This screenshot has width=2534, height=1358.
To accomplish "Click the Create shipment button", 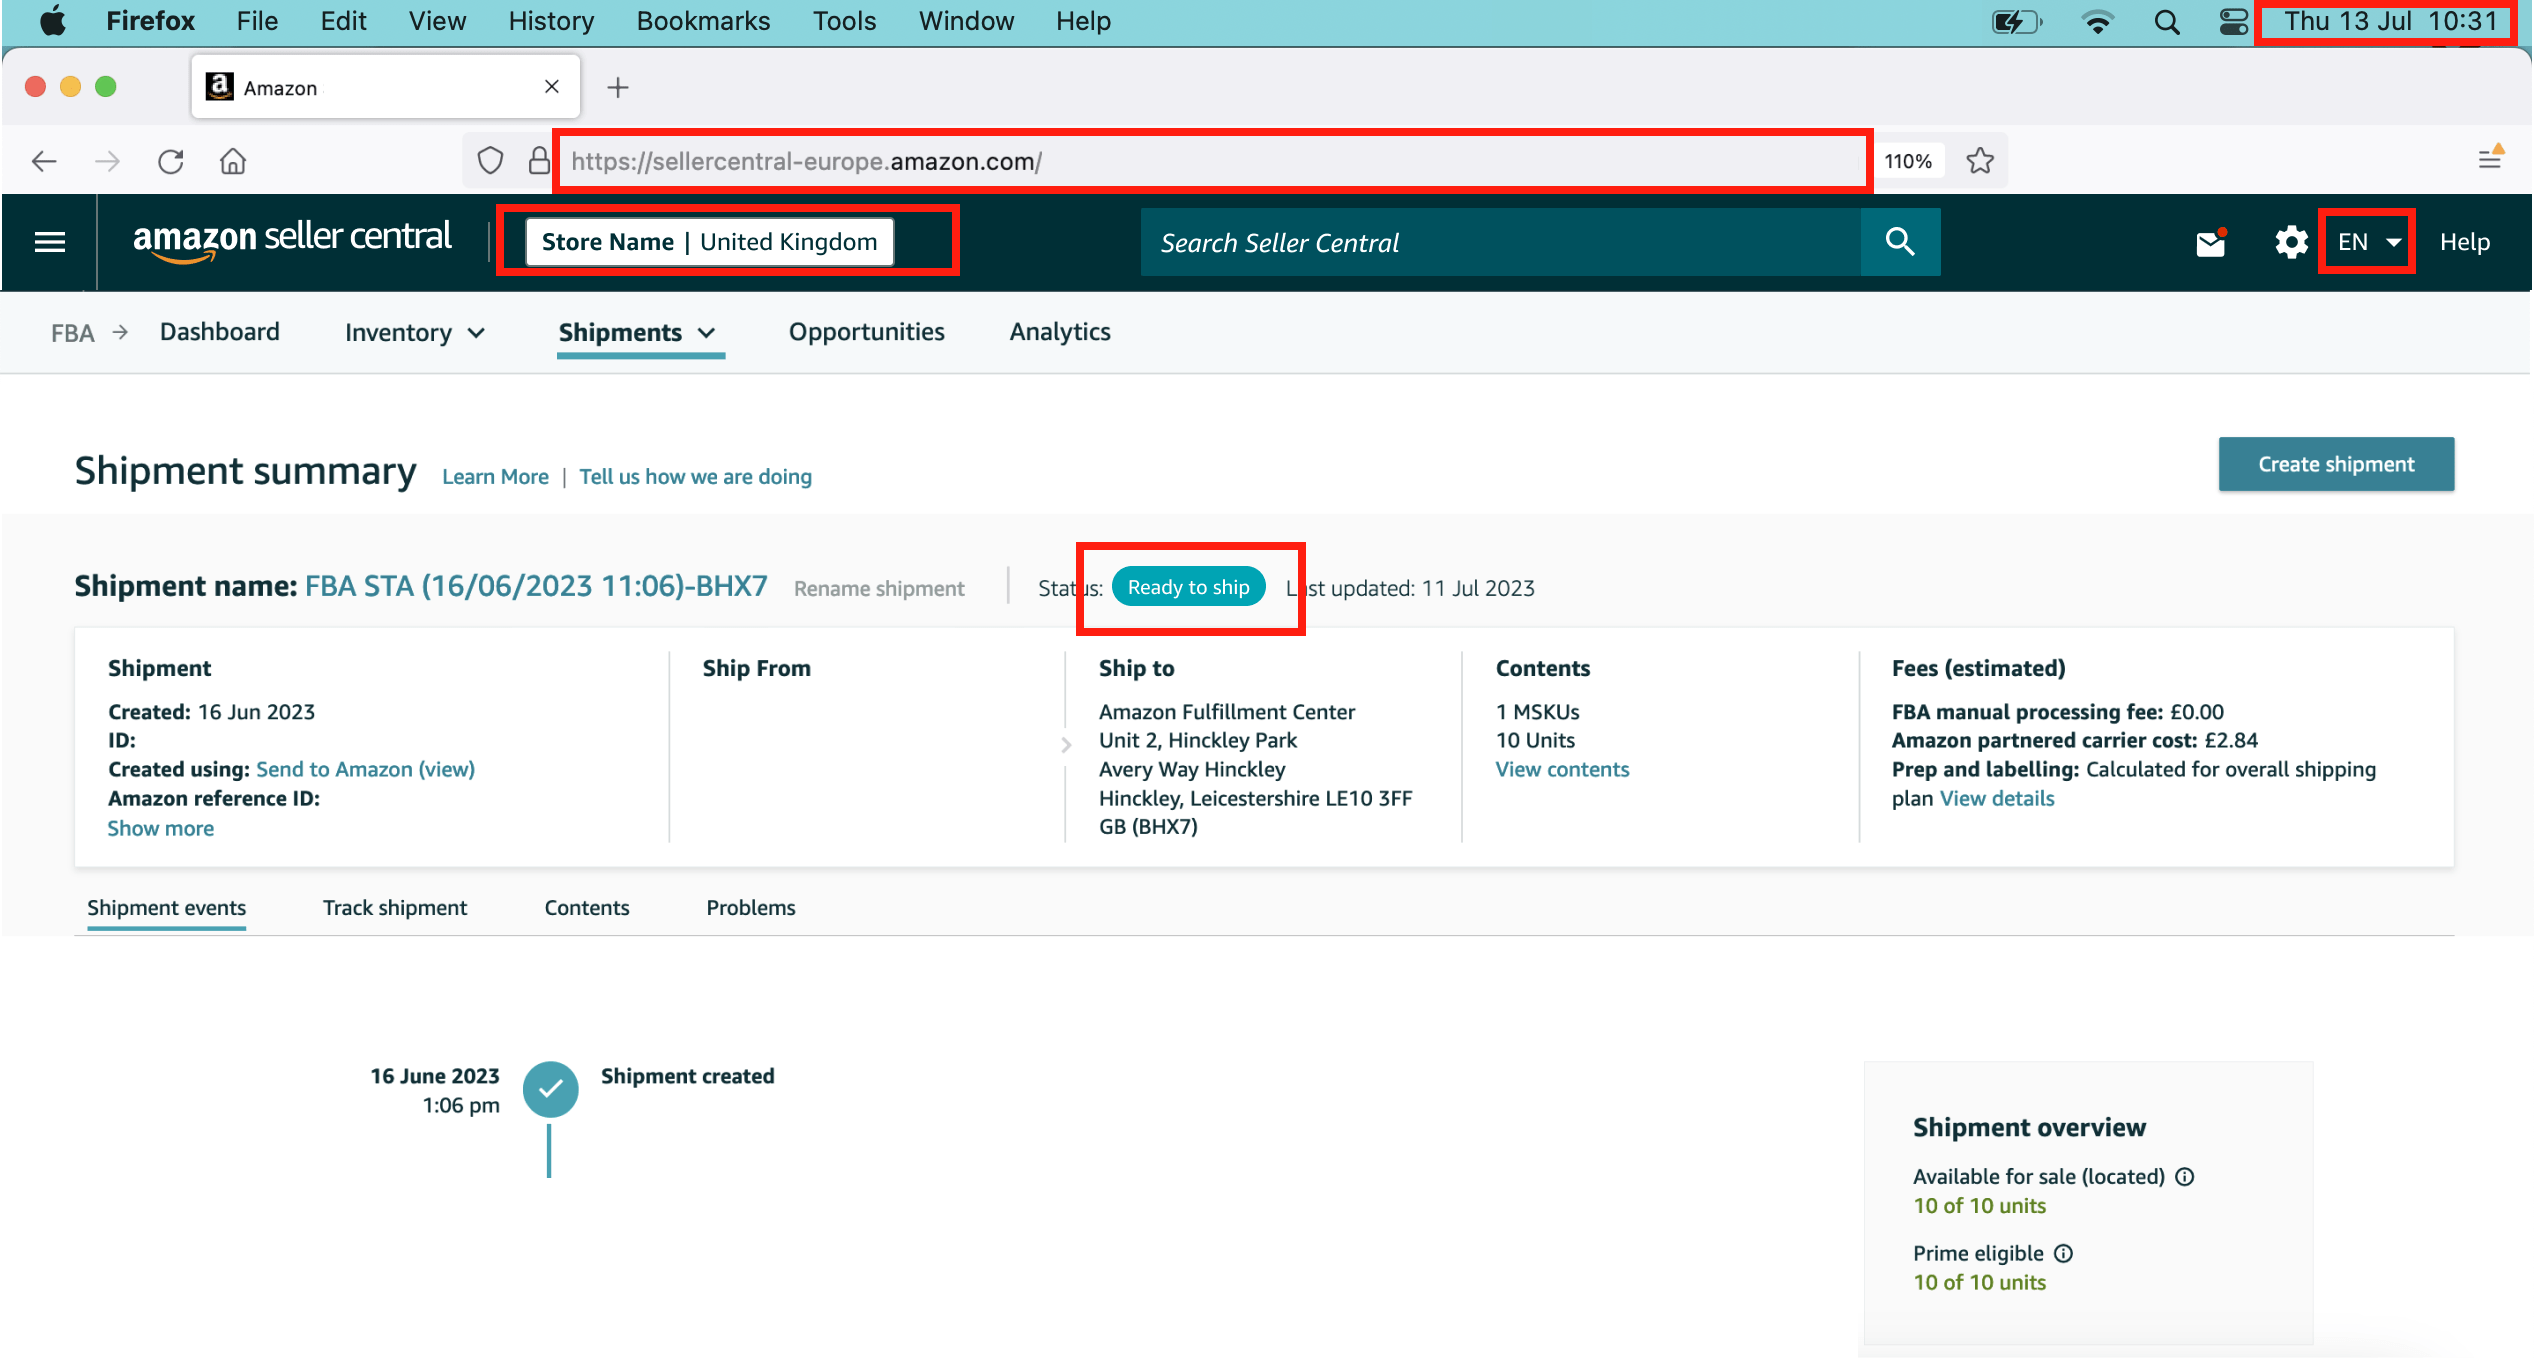I will (2336, 464).
